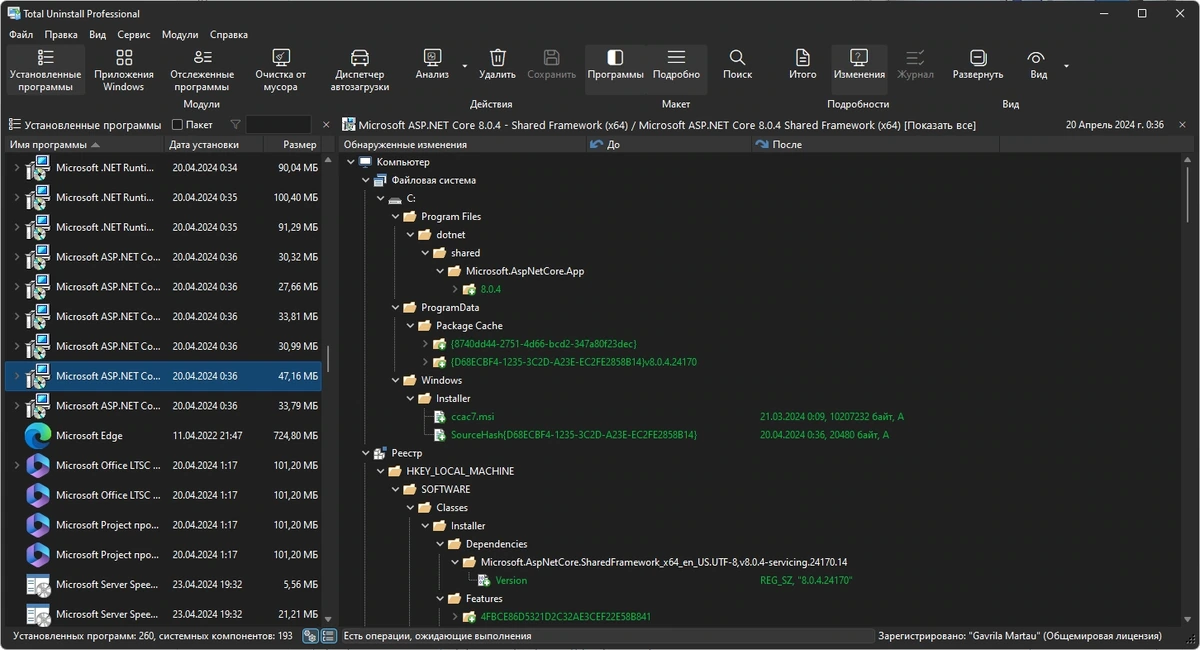Click the Вид eye icon
Screen dimensions: 1200x650
coord(1037,58)
